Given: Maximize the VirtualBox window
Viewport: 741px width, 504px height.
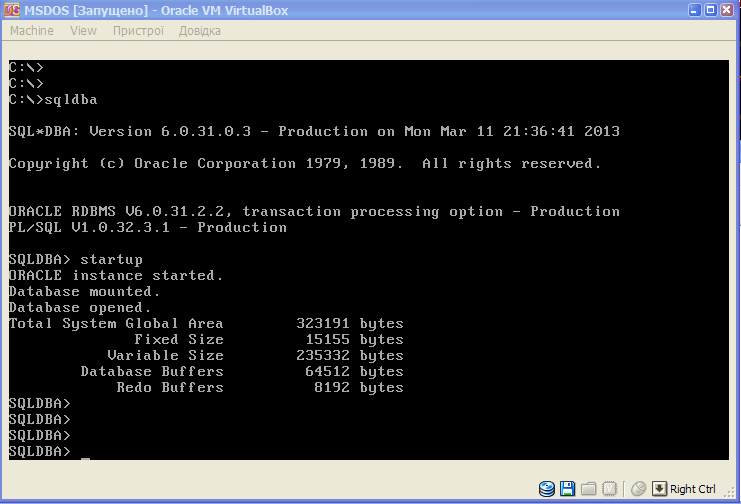Looking at the screenshot, I should pos(711,10).
